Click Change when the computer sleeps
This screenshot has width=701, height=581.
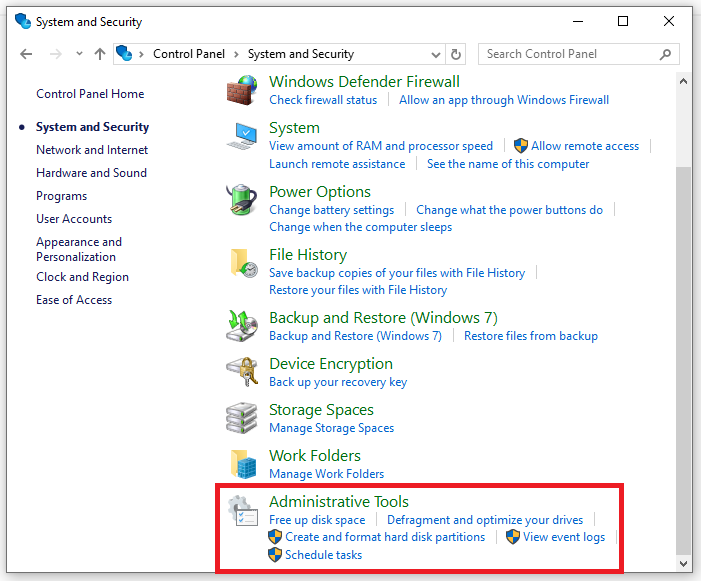(360, 227)
